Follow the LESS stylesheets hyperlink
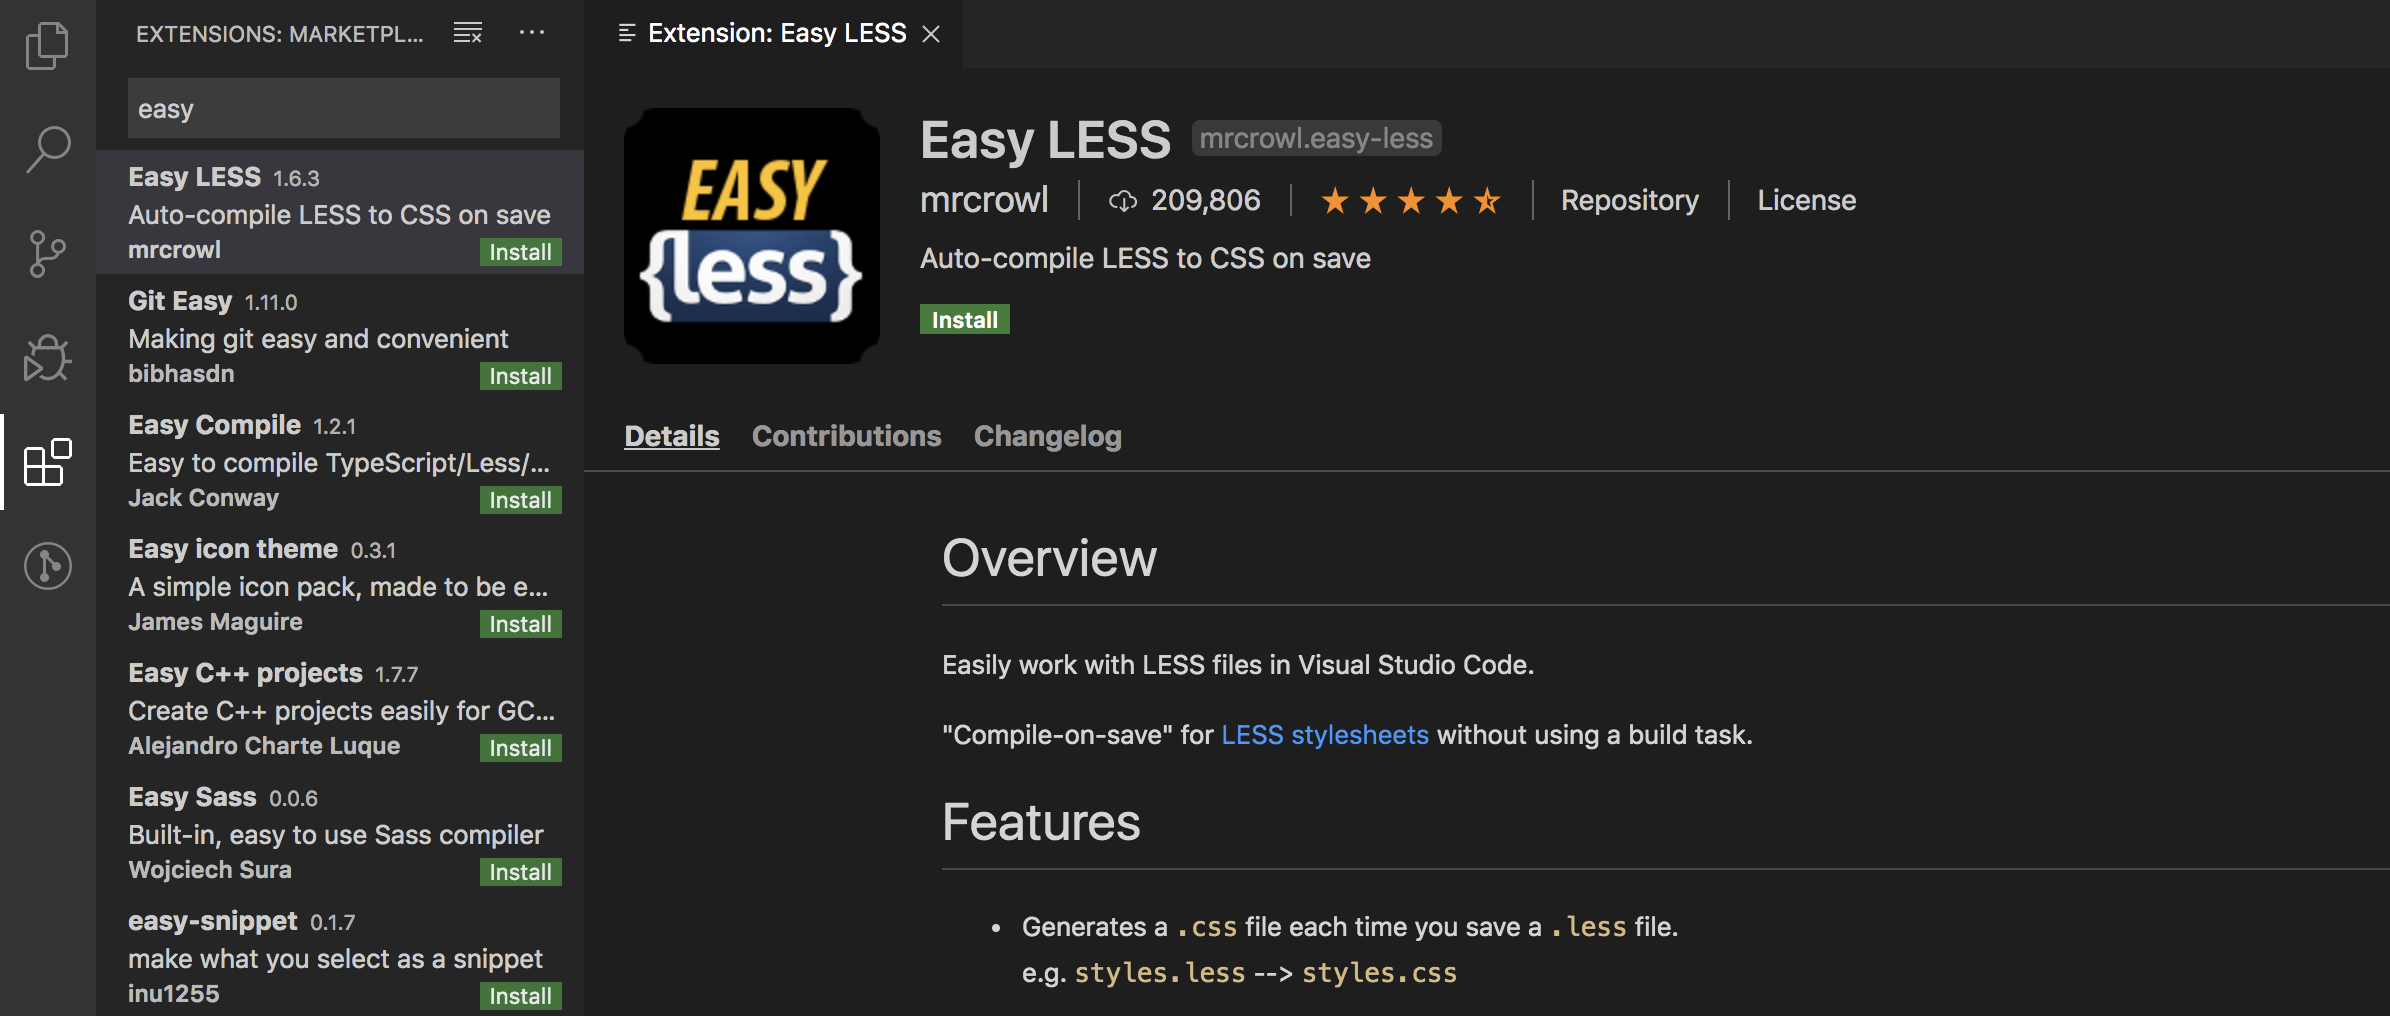 1324,735
